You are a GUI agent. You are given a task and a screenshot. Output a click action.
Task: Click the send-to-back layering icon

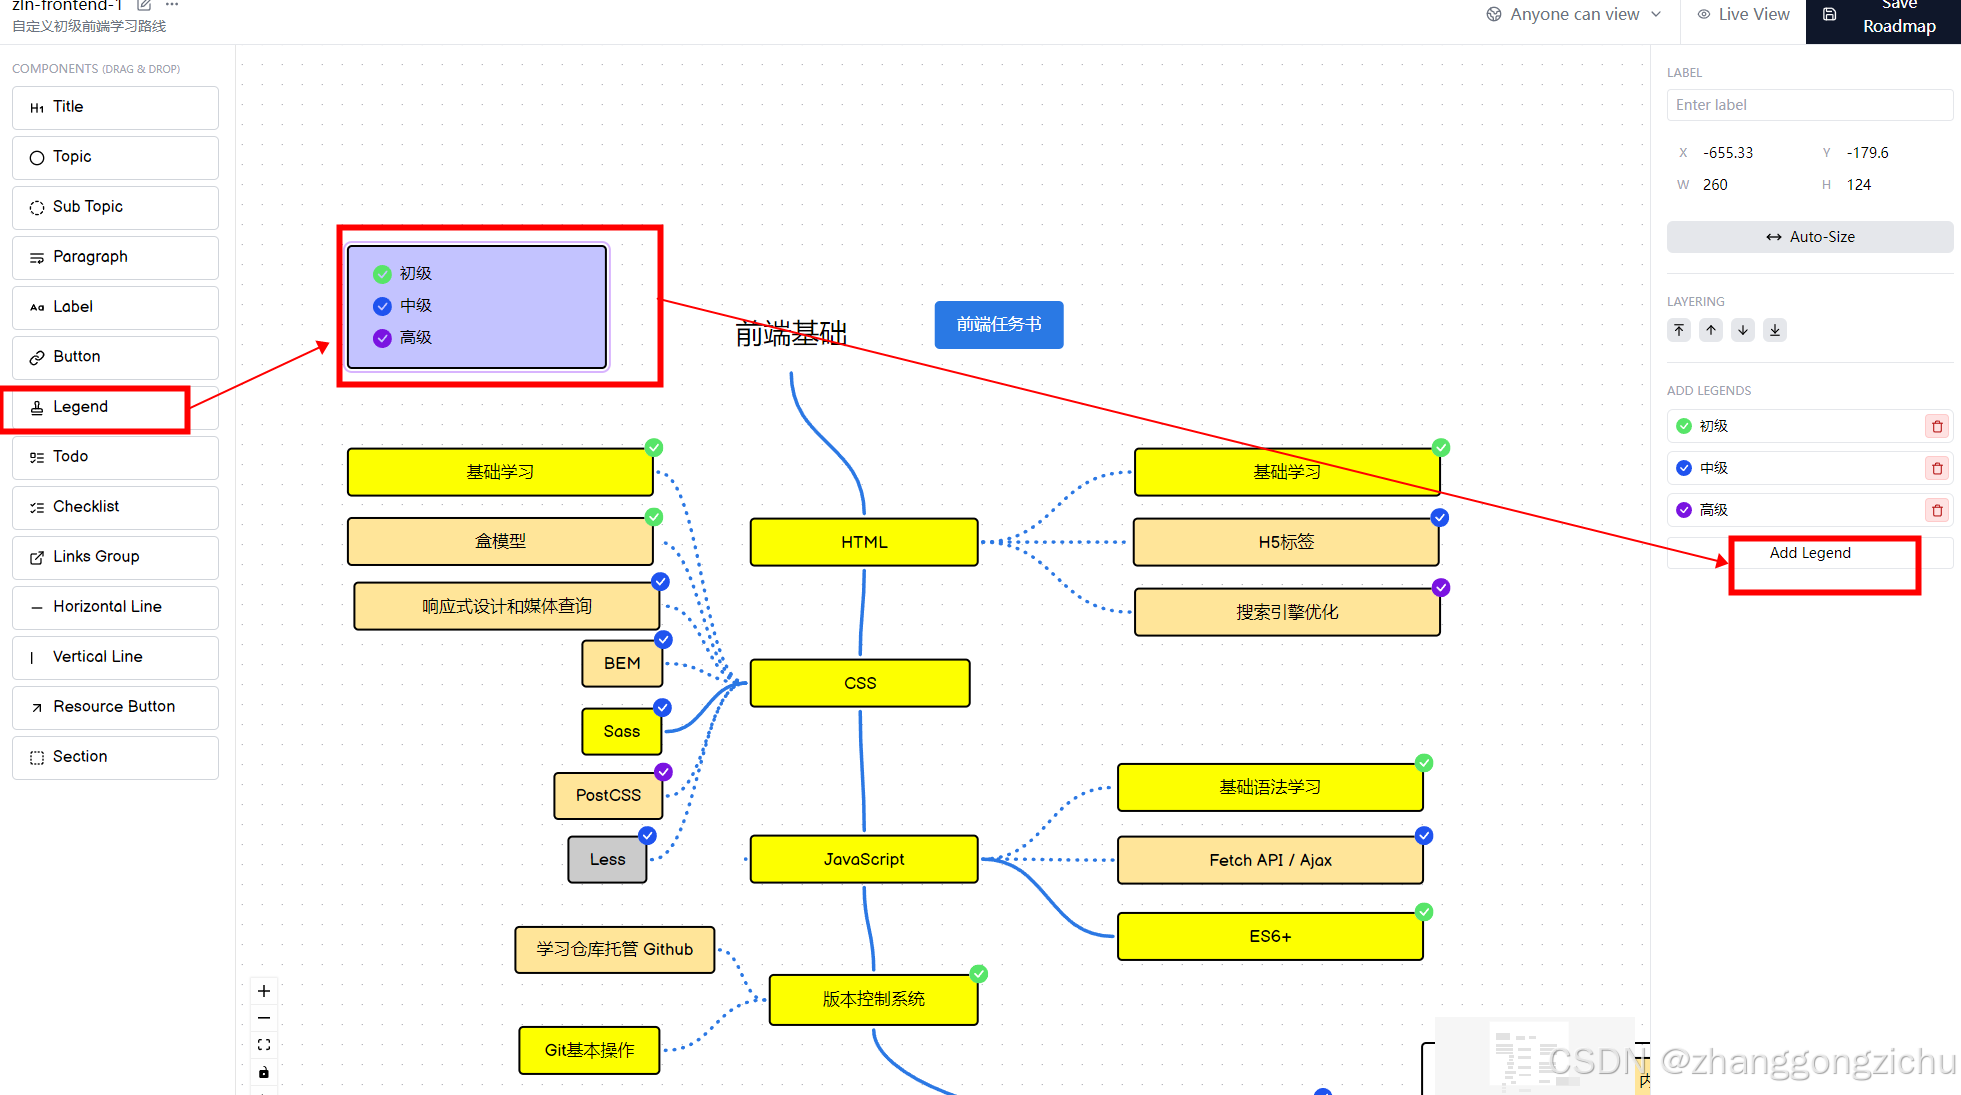click(1775, 330)
